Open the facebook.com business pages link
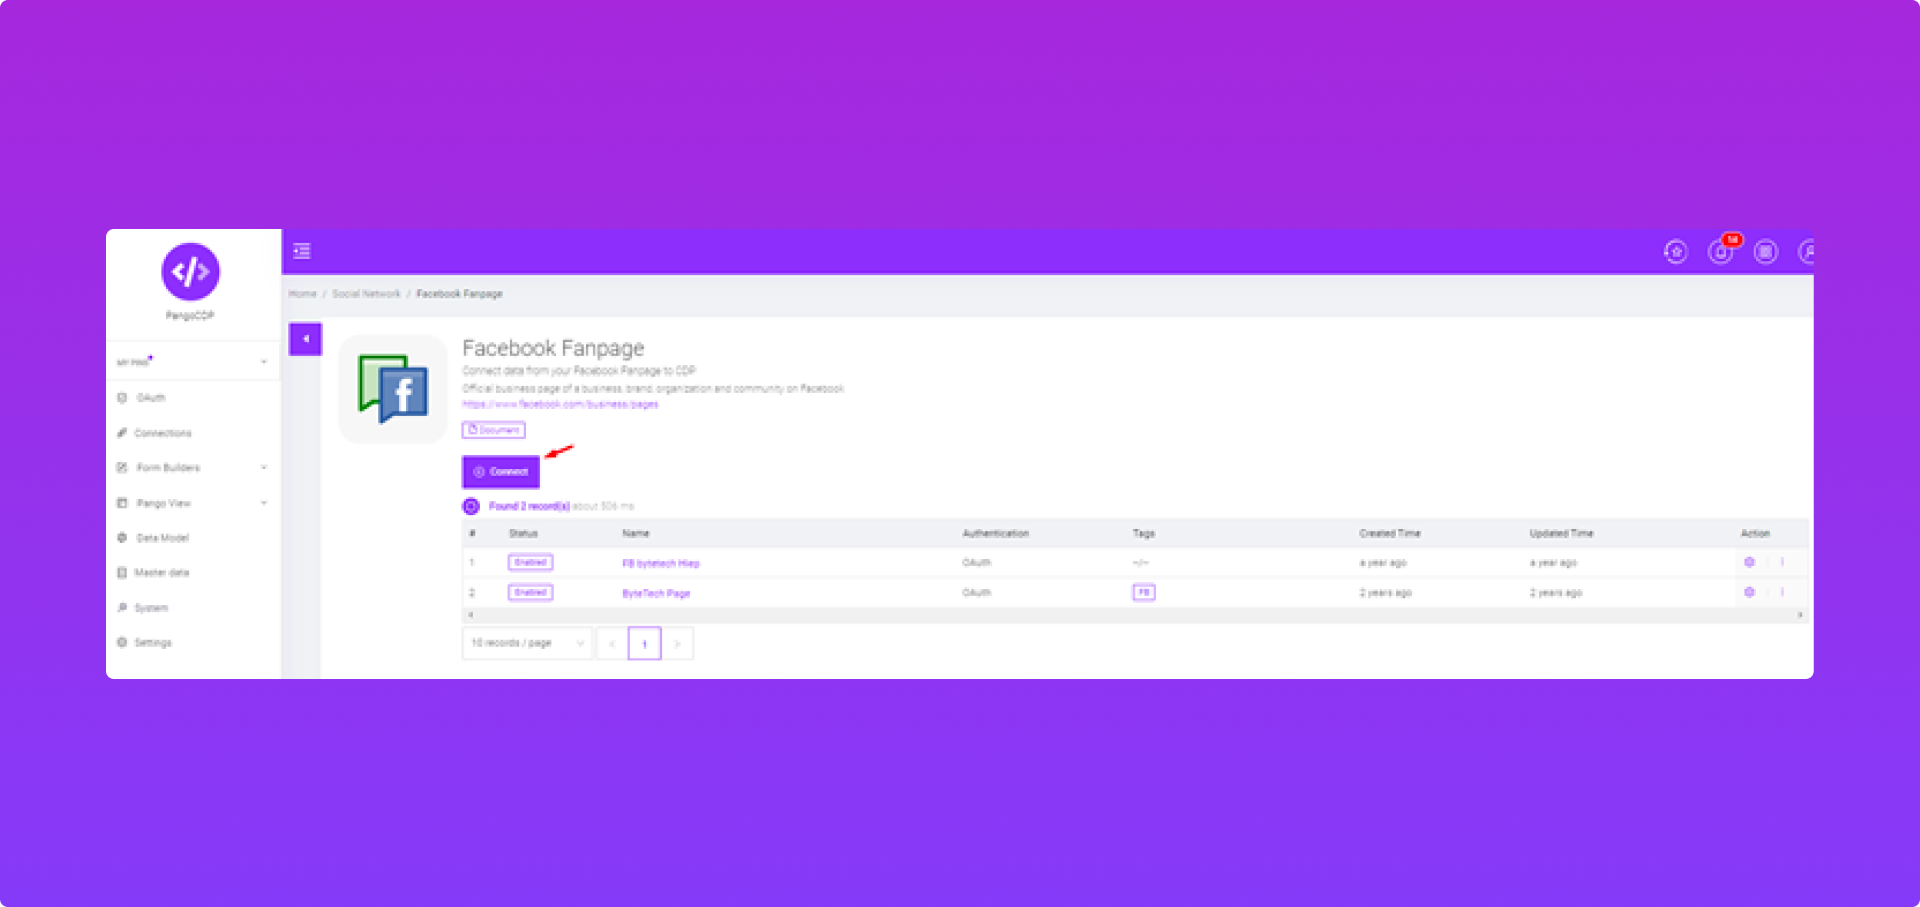This screenshot has width=1920, height=907. (x=560, y=404)
